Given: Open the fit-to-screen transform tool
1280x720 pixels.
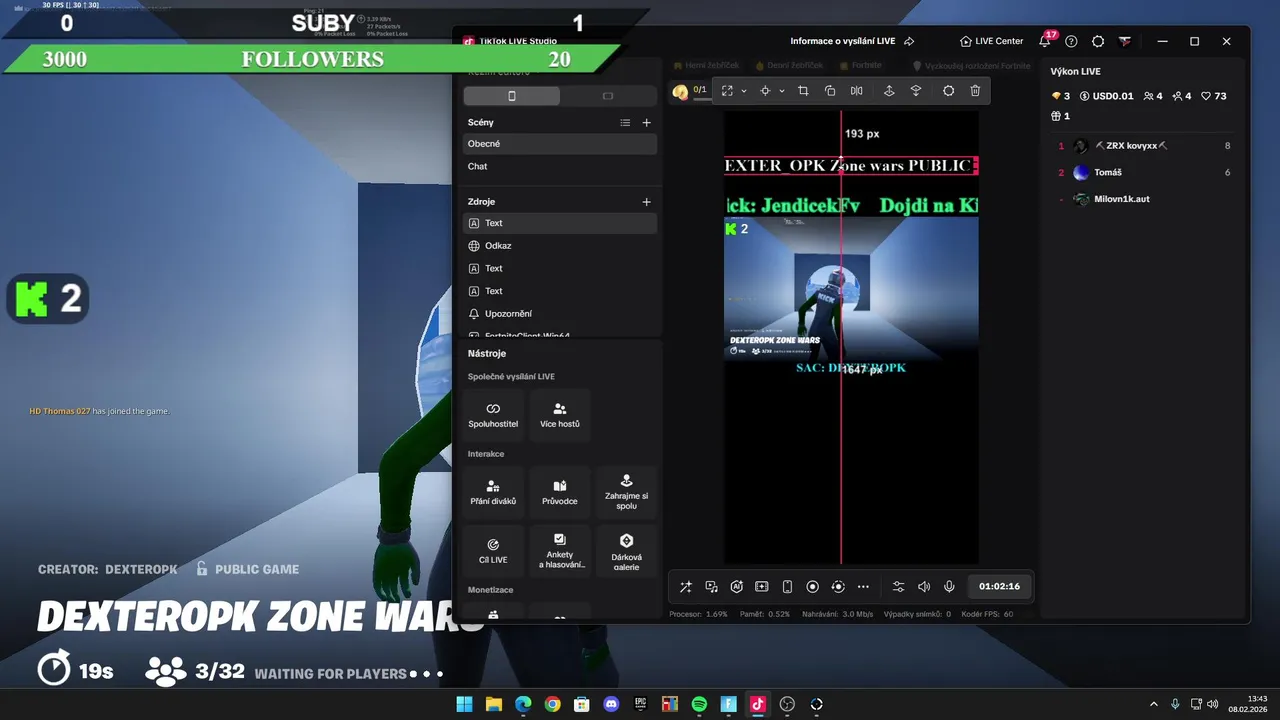Looking at the screenshot, I should tap(727, 91).
